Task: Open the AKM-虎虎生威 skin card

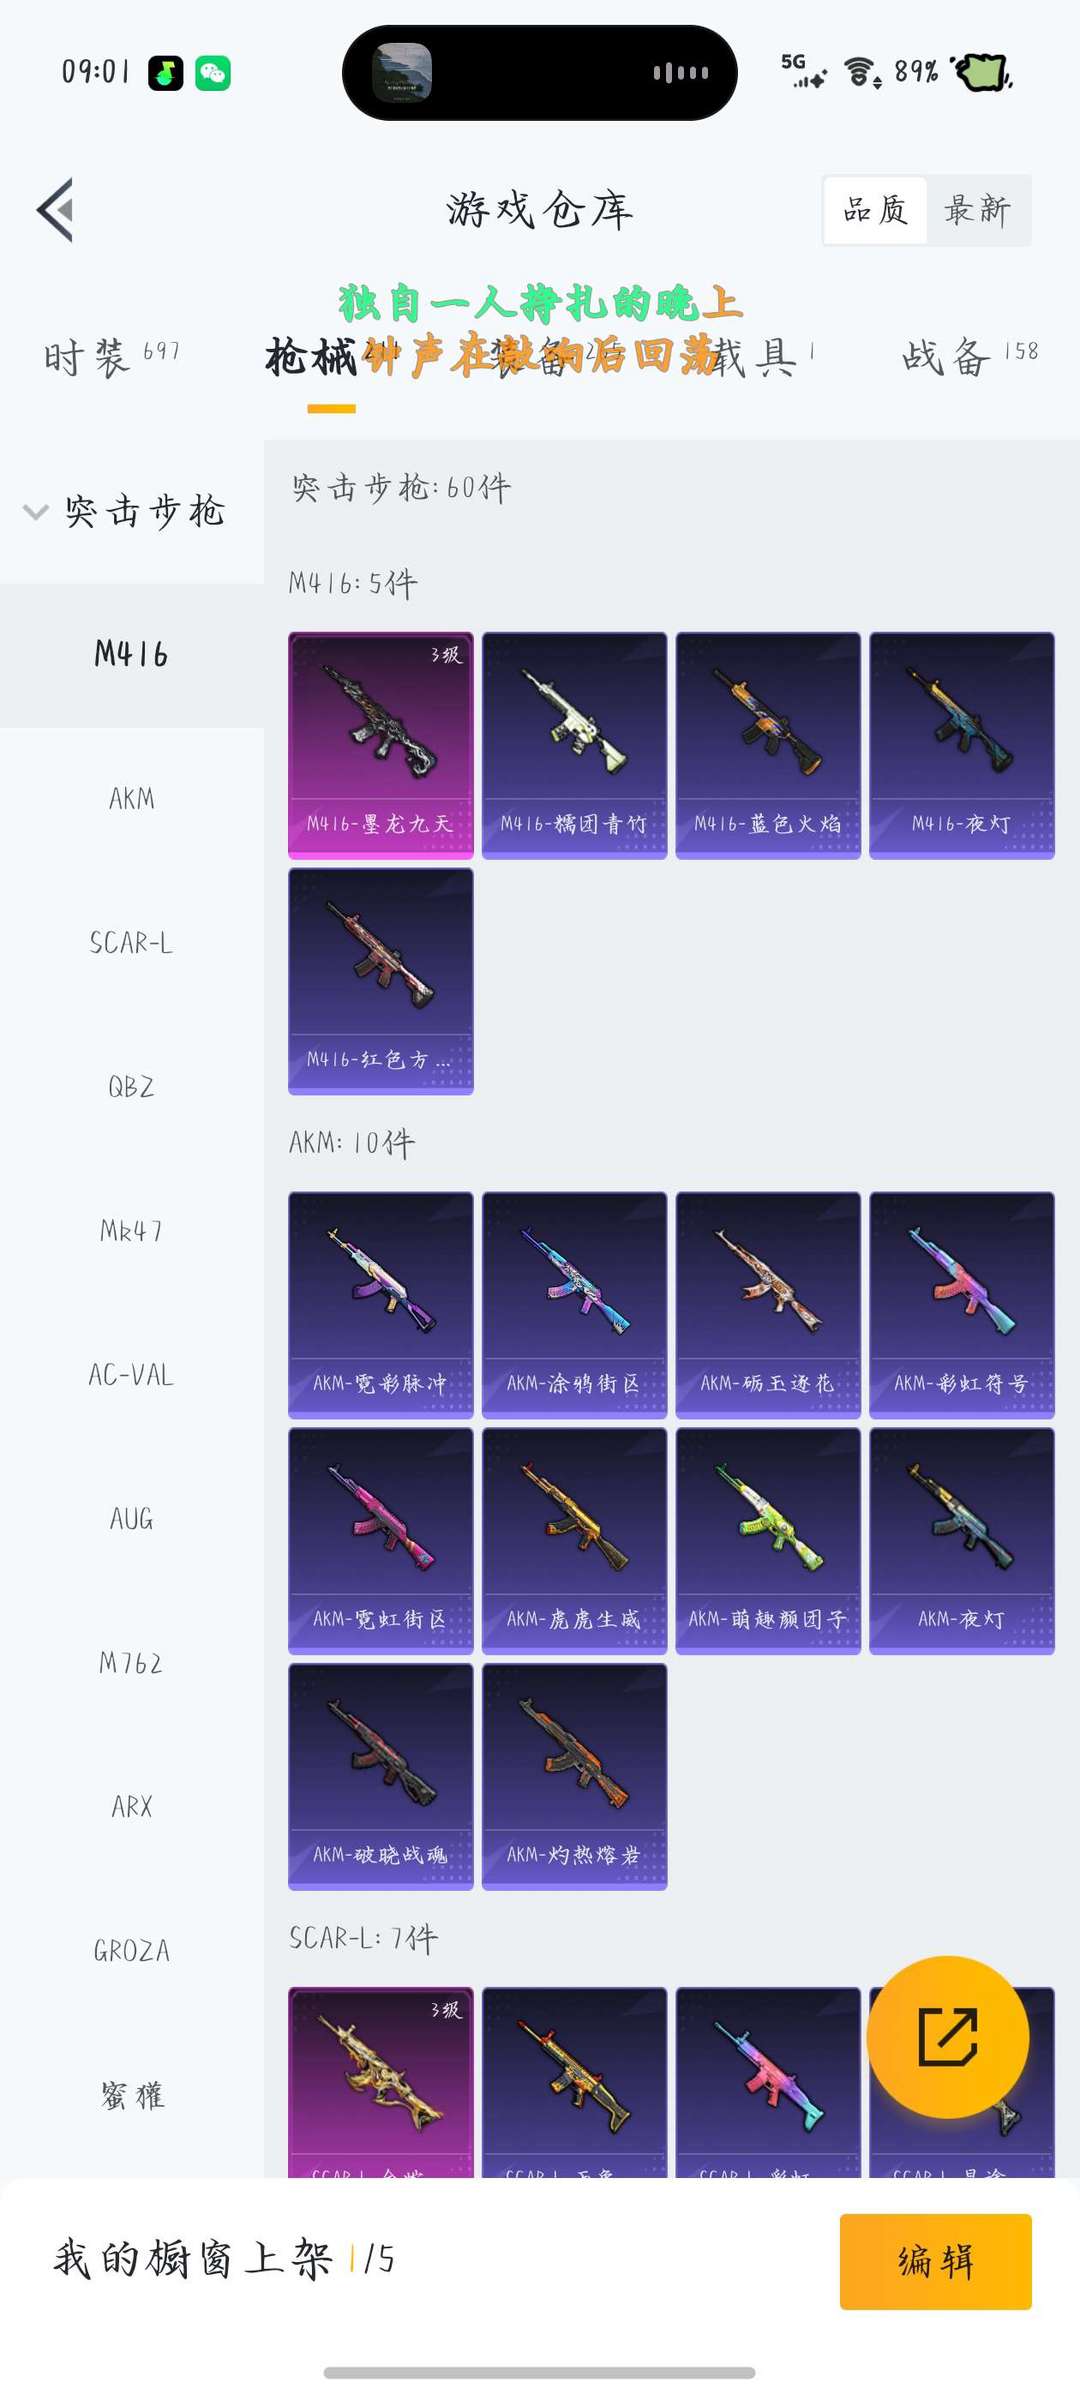Action: pos(574,1541)
